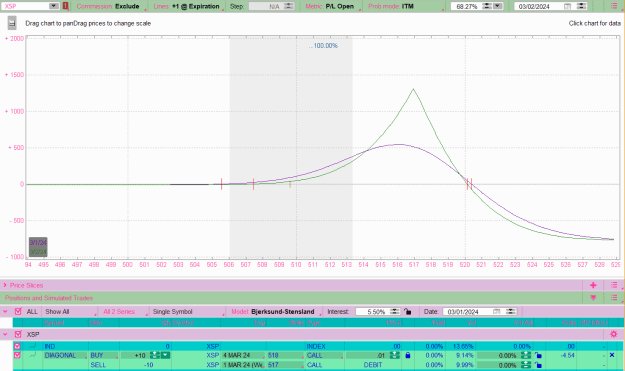Image resolution: width=625 pixels, height=371 pixels.
Task: Click the price lock icon on DIAGONAL row
Action: [x=407, y=355]
